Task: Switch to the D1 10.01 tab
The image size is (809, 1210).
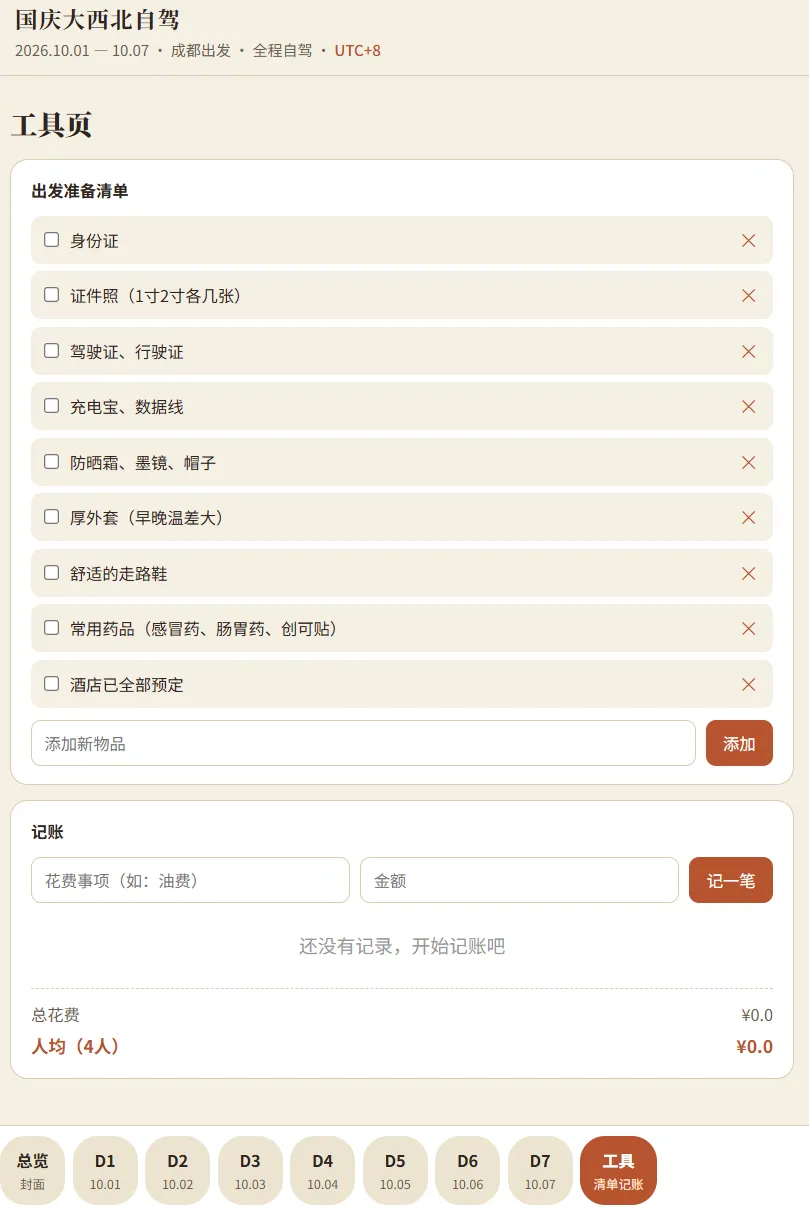Action: tap(105, 1170)
